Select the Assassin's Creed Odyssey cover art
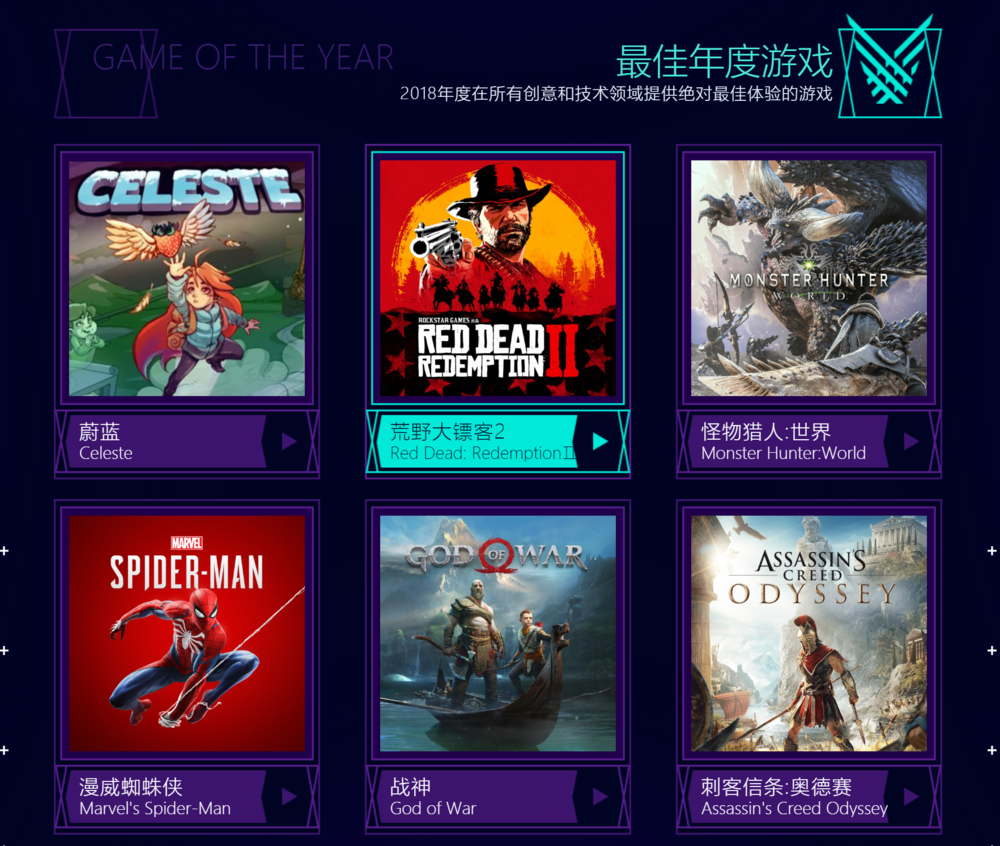Viewport: 1000px width, 846px height. click(809, 633)
